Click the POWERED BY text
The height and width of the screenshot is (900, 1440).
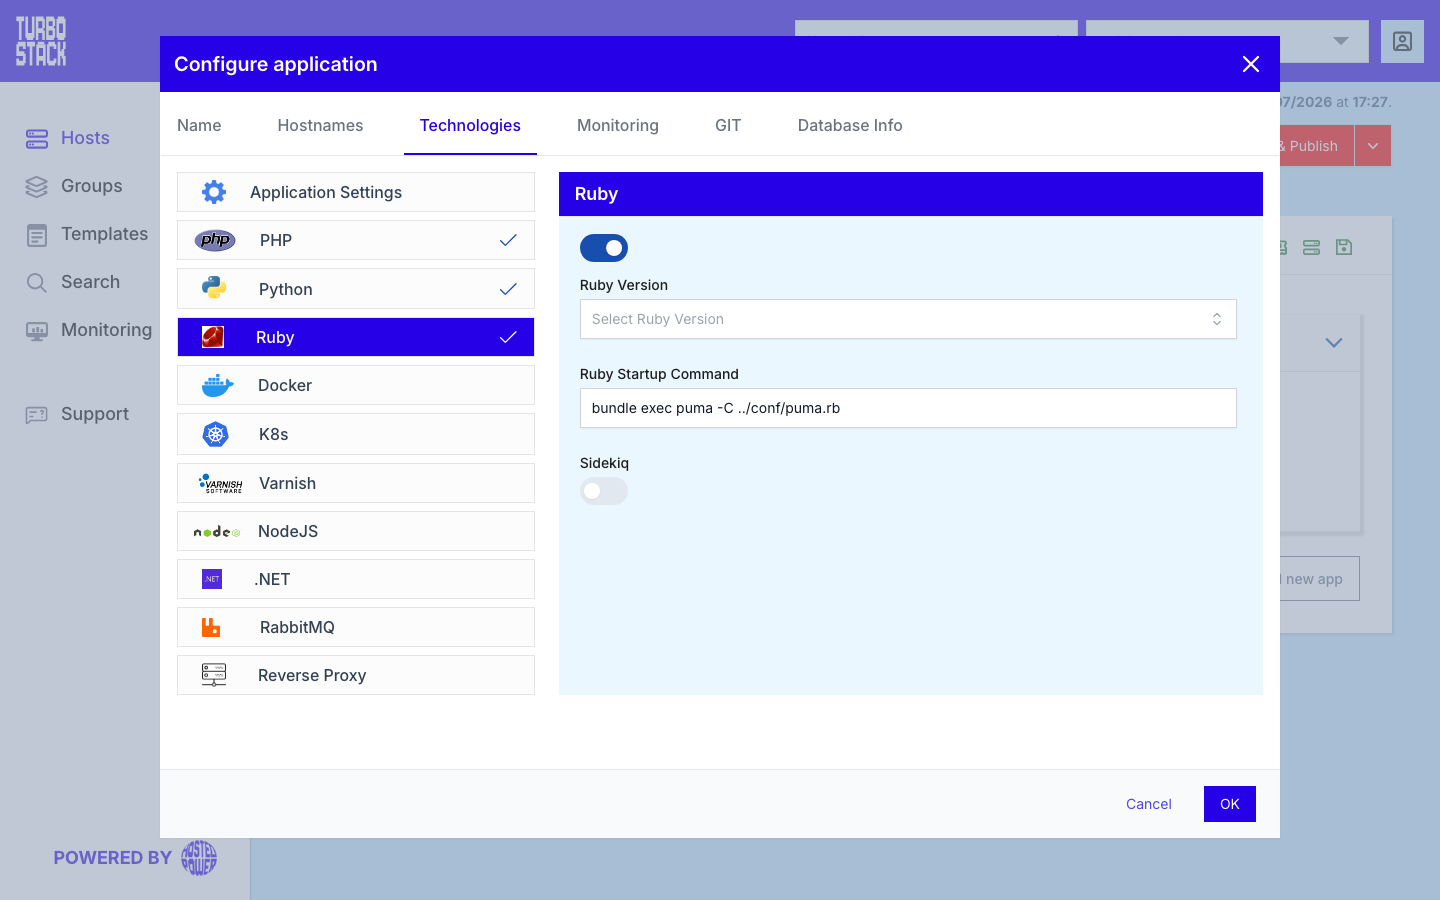click(113, 858)
